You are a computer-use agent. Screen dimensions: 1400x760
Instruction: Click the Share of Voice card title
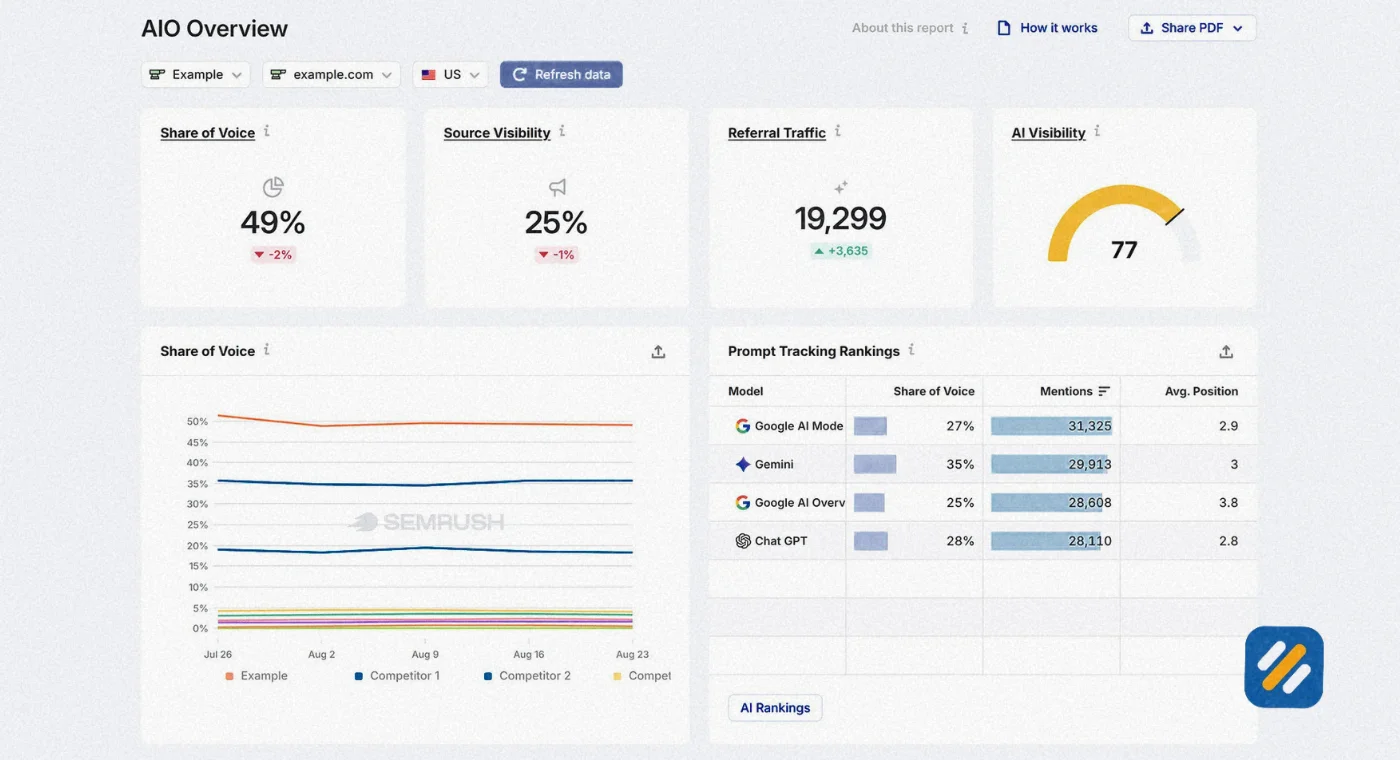tap(207, 133)
